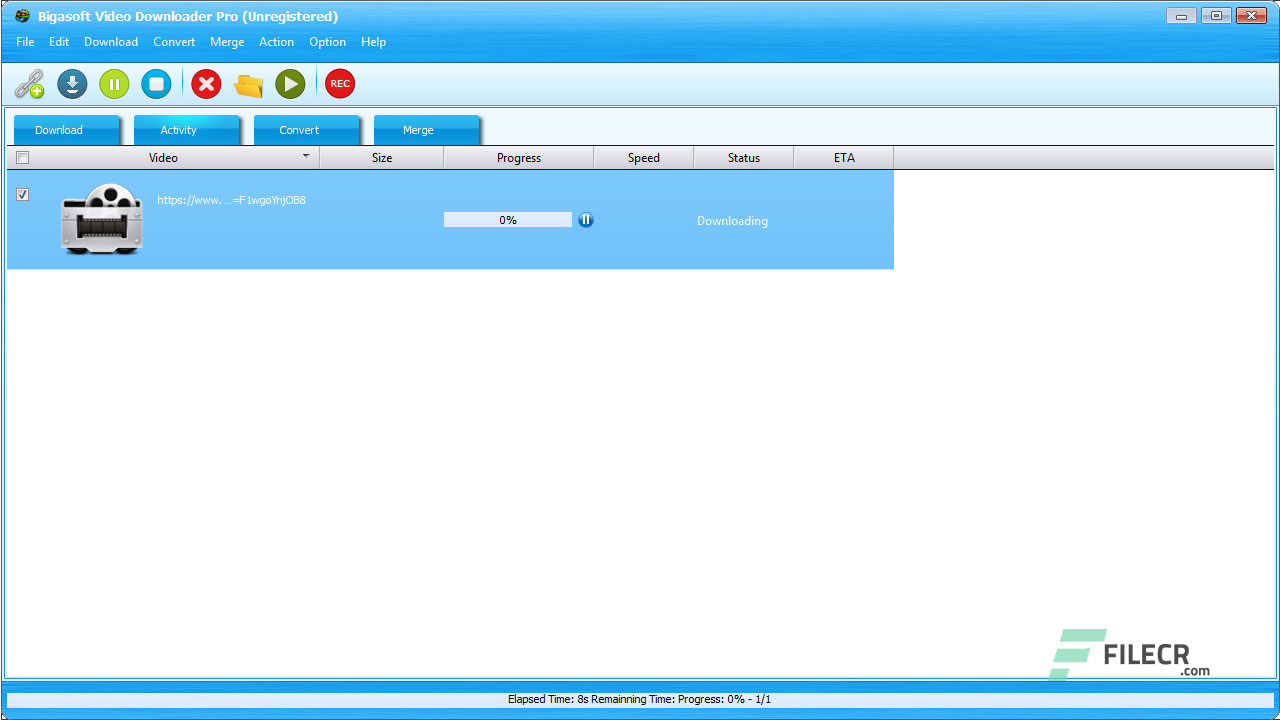The height and width of the screenshot is (720, 1280).
Task: Open the Video column sort dropdown arrow
Action: (x=306, y=156)
